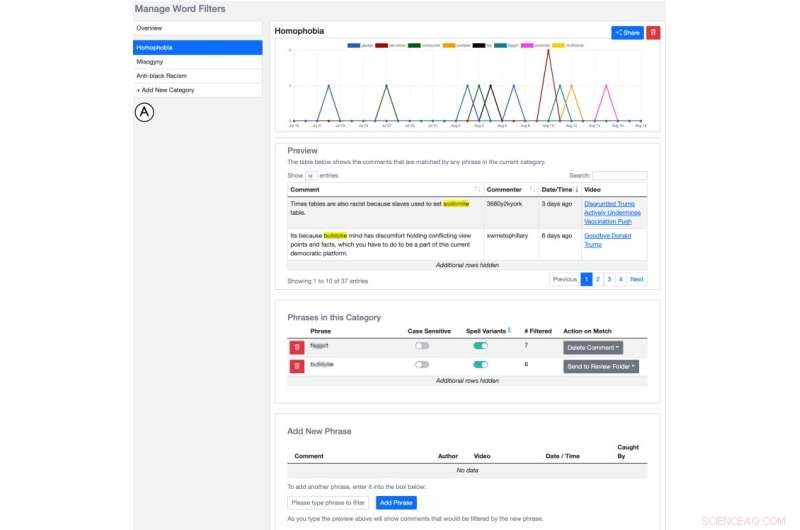Image resolution: width=800 pixels, height=530 pixels.
Task: Click the 'Caught By' column header
Action: coord(628,452)
